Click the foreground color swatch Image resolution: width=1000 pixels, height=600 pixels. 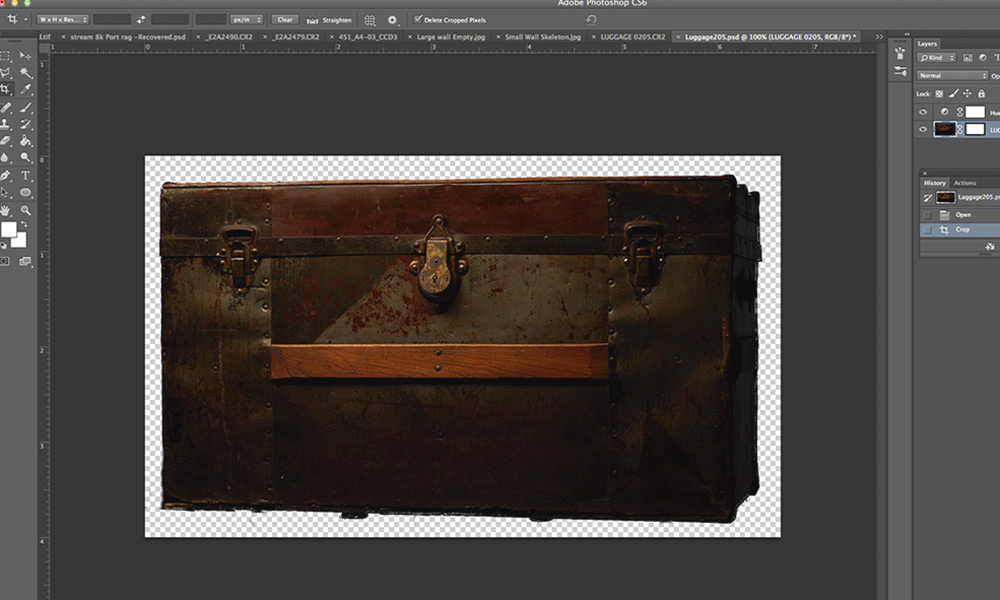tap(9, 230)
